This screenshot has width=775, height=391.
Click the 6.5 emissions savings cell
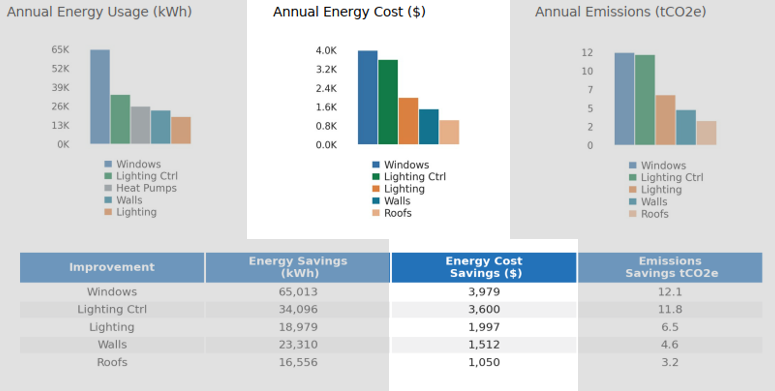click(x=670, y=327)
